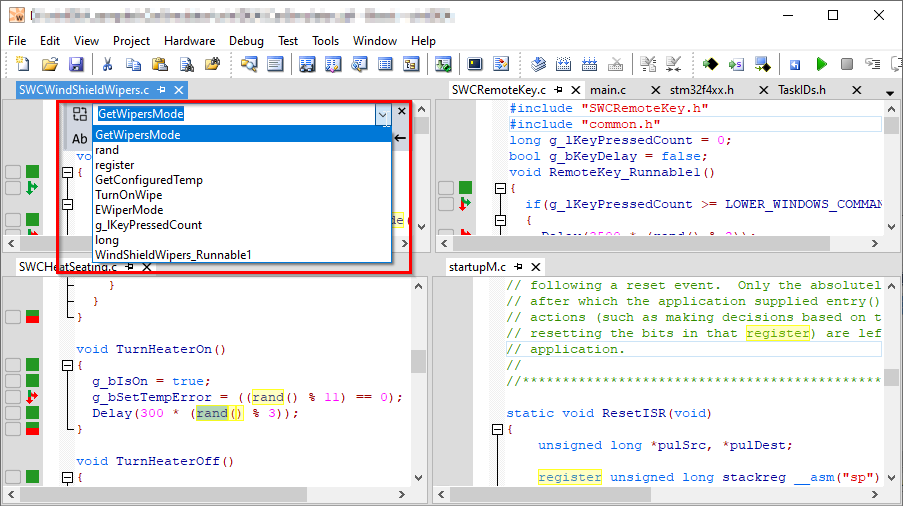Toggle checkbox beside TurnHeaterOn function line
This screenshot has width=903, height=506.
pos(13,365)
